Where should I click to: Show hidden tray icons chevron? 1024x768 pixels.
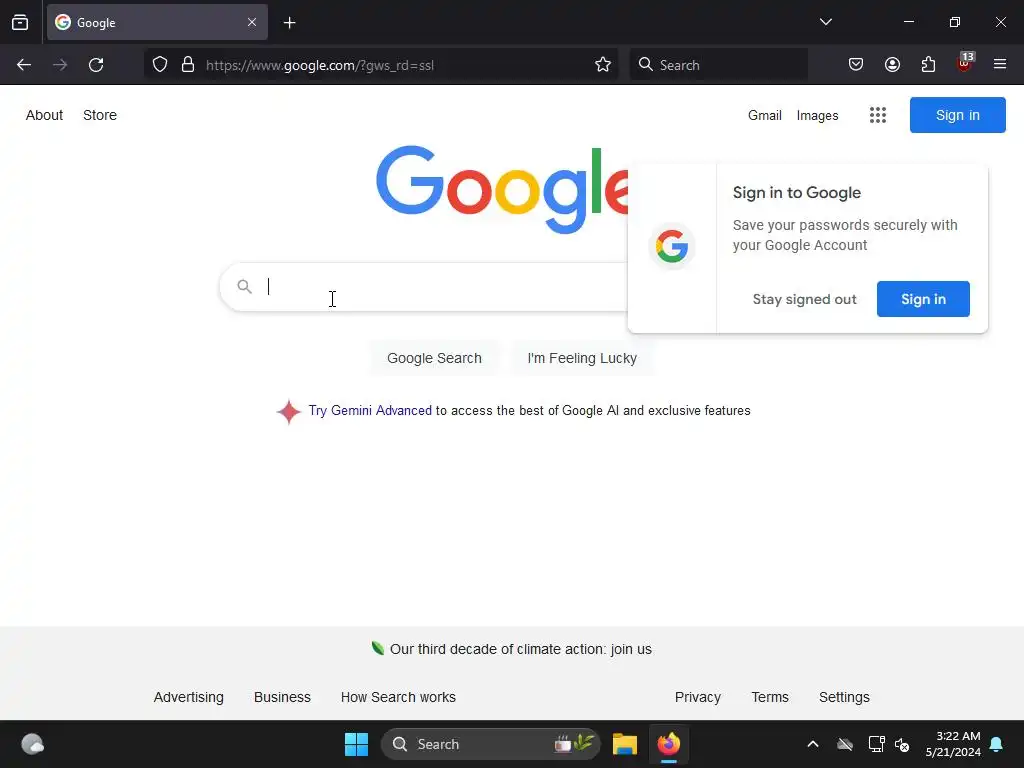pos(813,744)
